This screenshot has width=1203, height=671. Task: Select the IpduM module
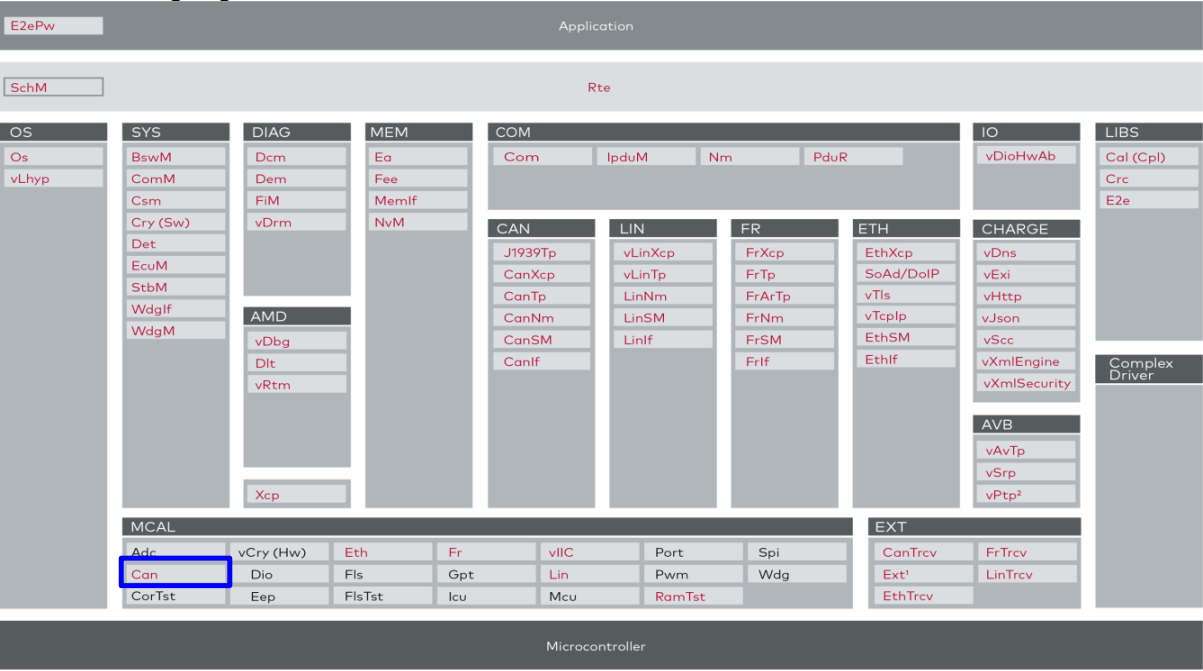[x=646, y=157]
